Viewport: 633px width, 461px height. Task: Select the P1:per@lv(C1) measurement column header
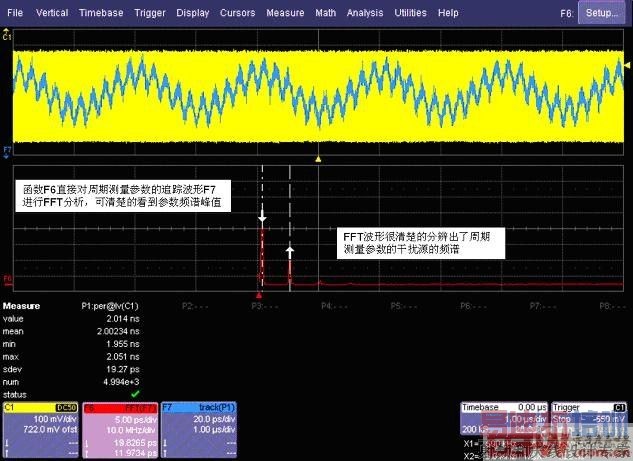pos(110,306)
